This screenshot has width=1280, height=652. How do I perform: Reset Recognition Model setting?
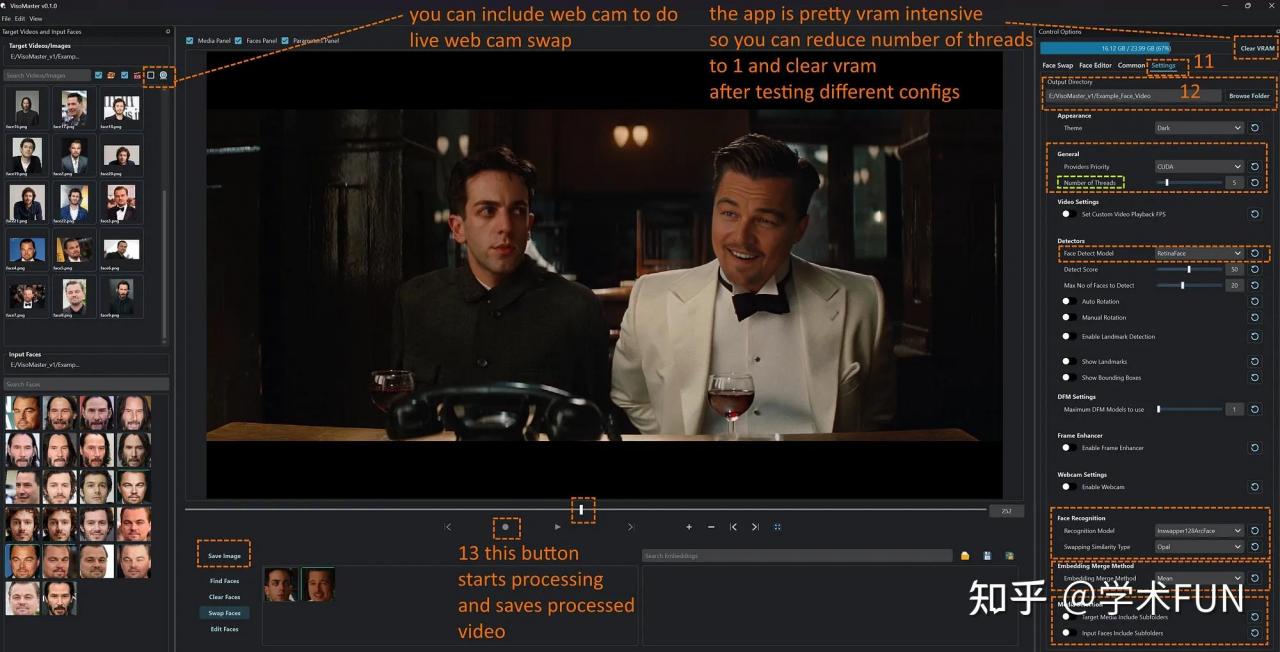(1254, 531)
